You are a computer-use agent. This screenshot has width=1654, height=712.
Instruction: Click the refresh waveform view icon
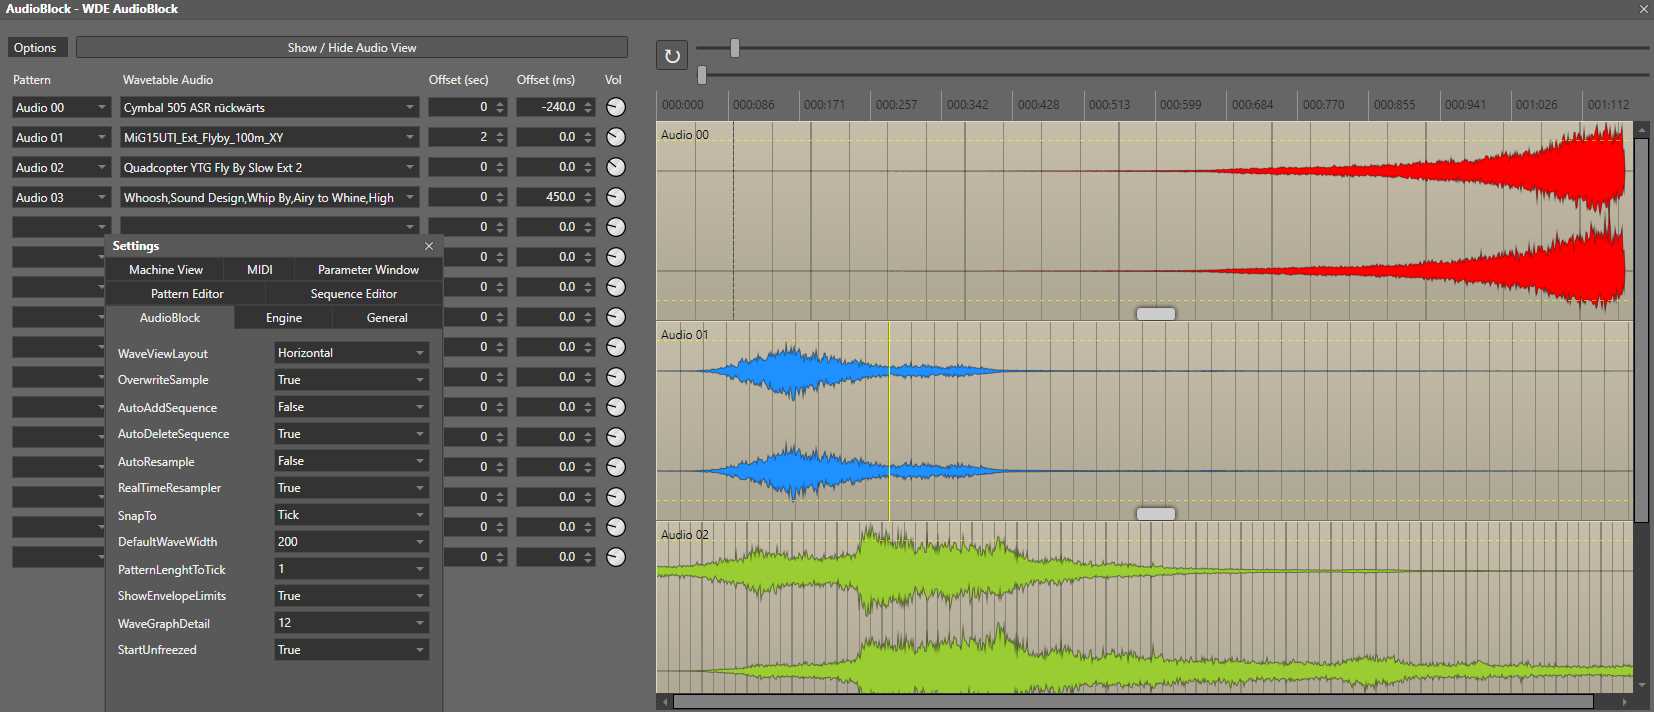pos(672,56)
